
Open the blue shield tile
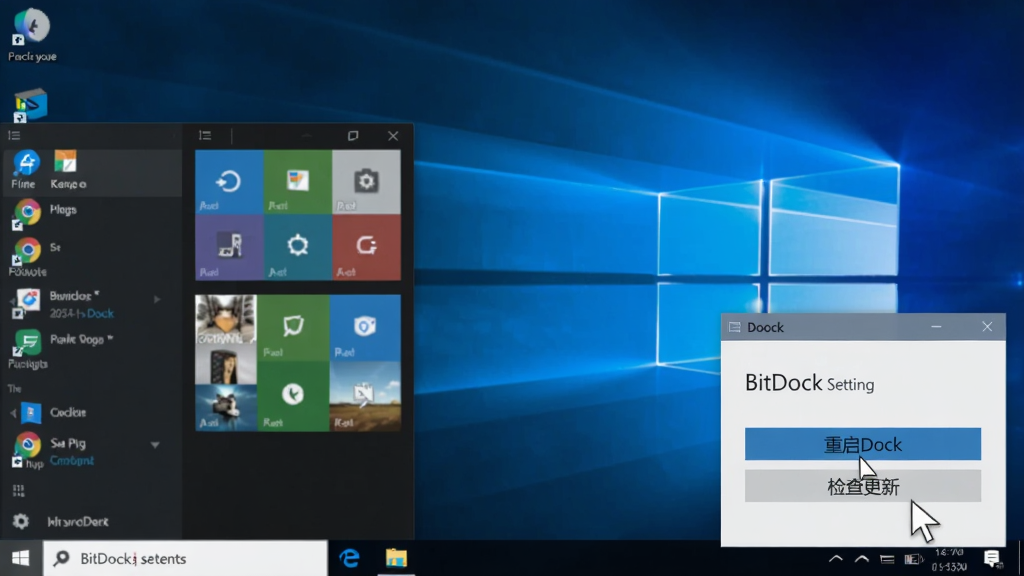pyautogui.click(x=365, y=327)
